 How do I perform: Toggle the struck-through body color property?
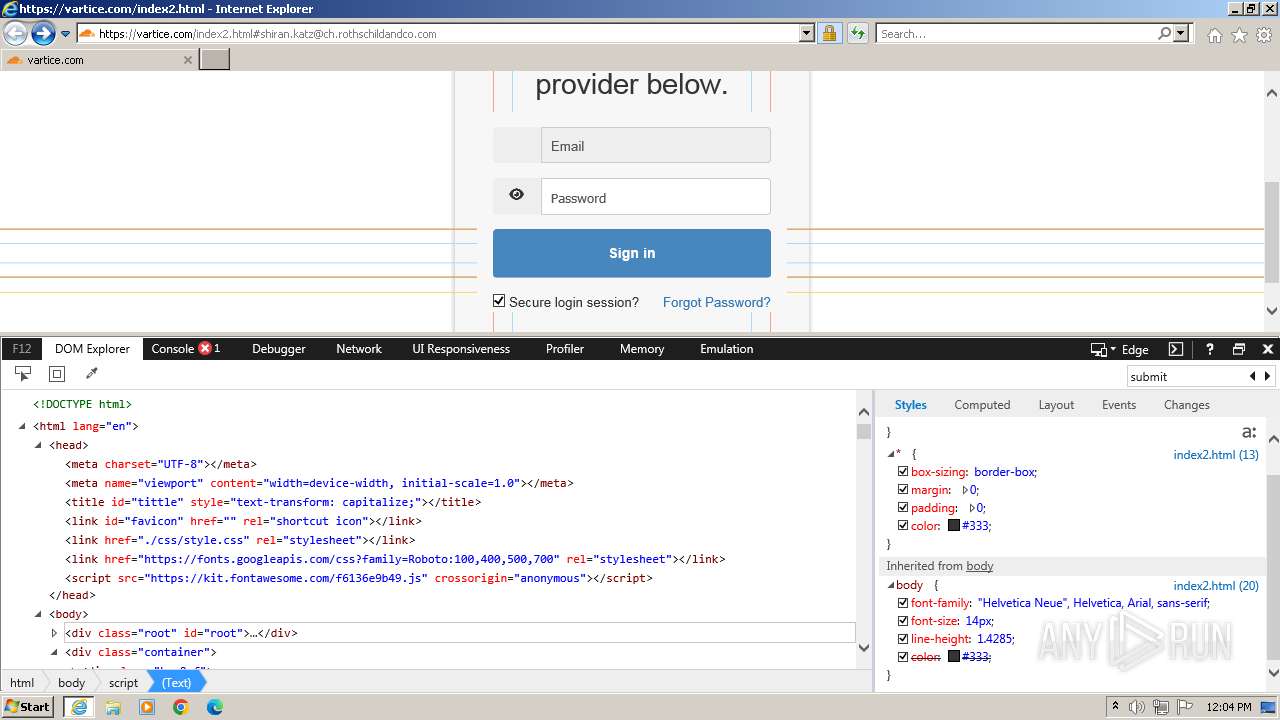(903, 657)
